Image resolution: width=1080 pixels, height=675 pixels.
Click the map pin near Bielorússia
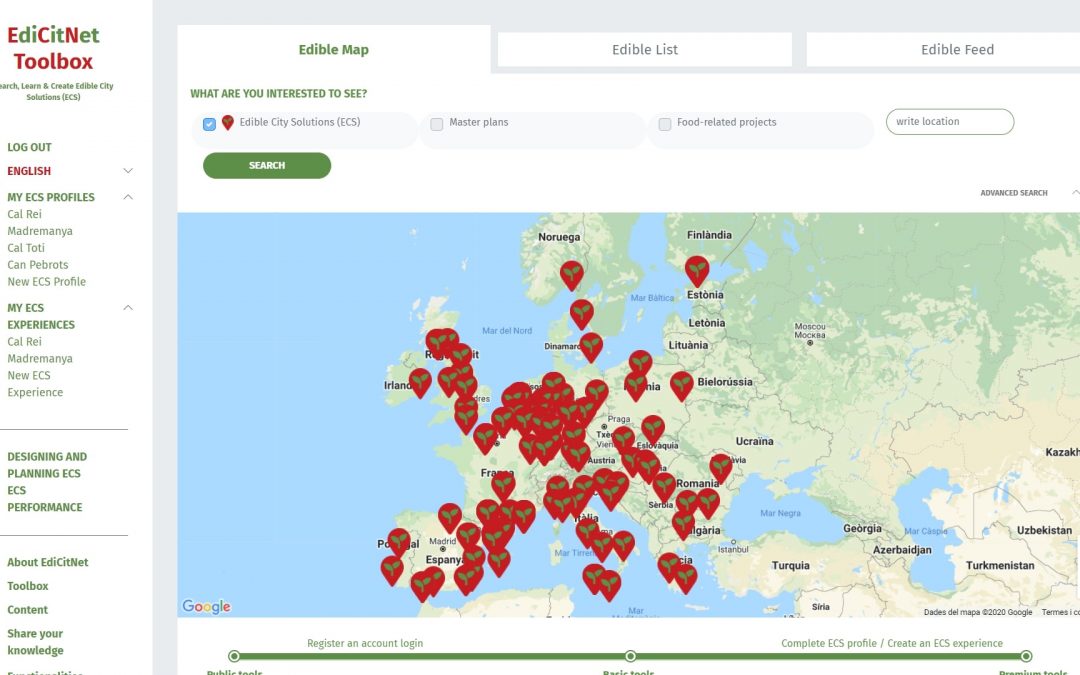pyautogui.click(x=682, y=383)
